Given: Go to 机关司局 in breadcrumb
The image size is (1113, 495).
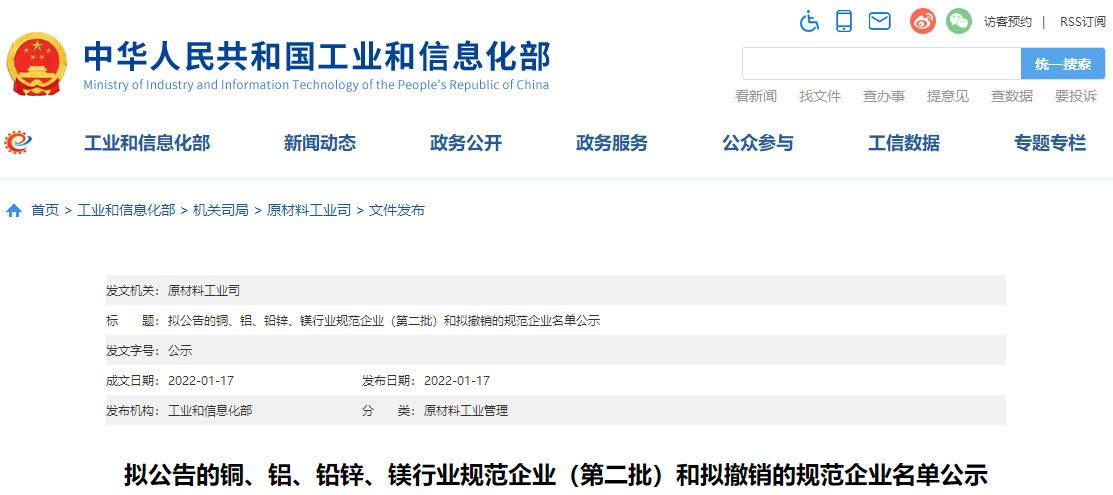Looking at the screenshot, I should point(221,211).
